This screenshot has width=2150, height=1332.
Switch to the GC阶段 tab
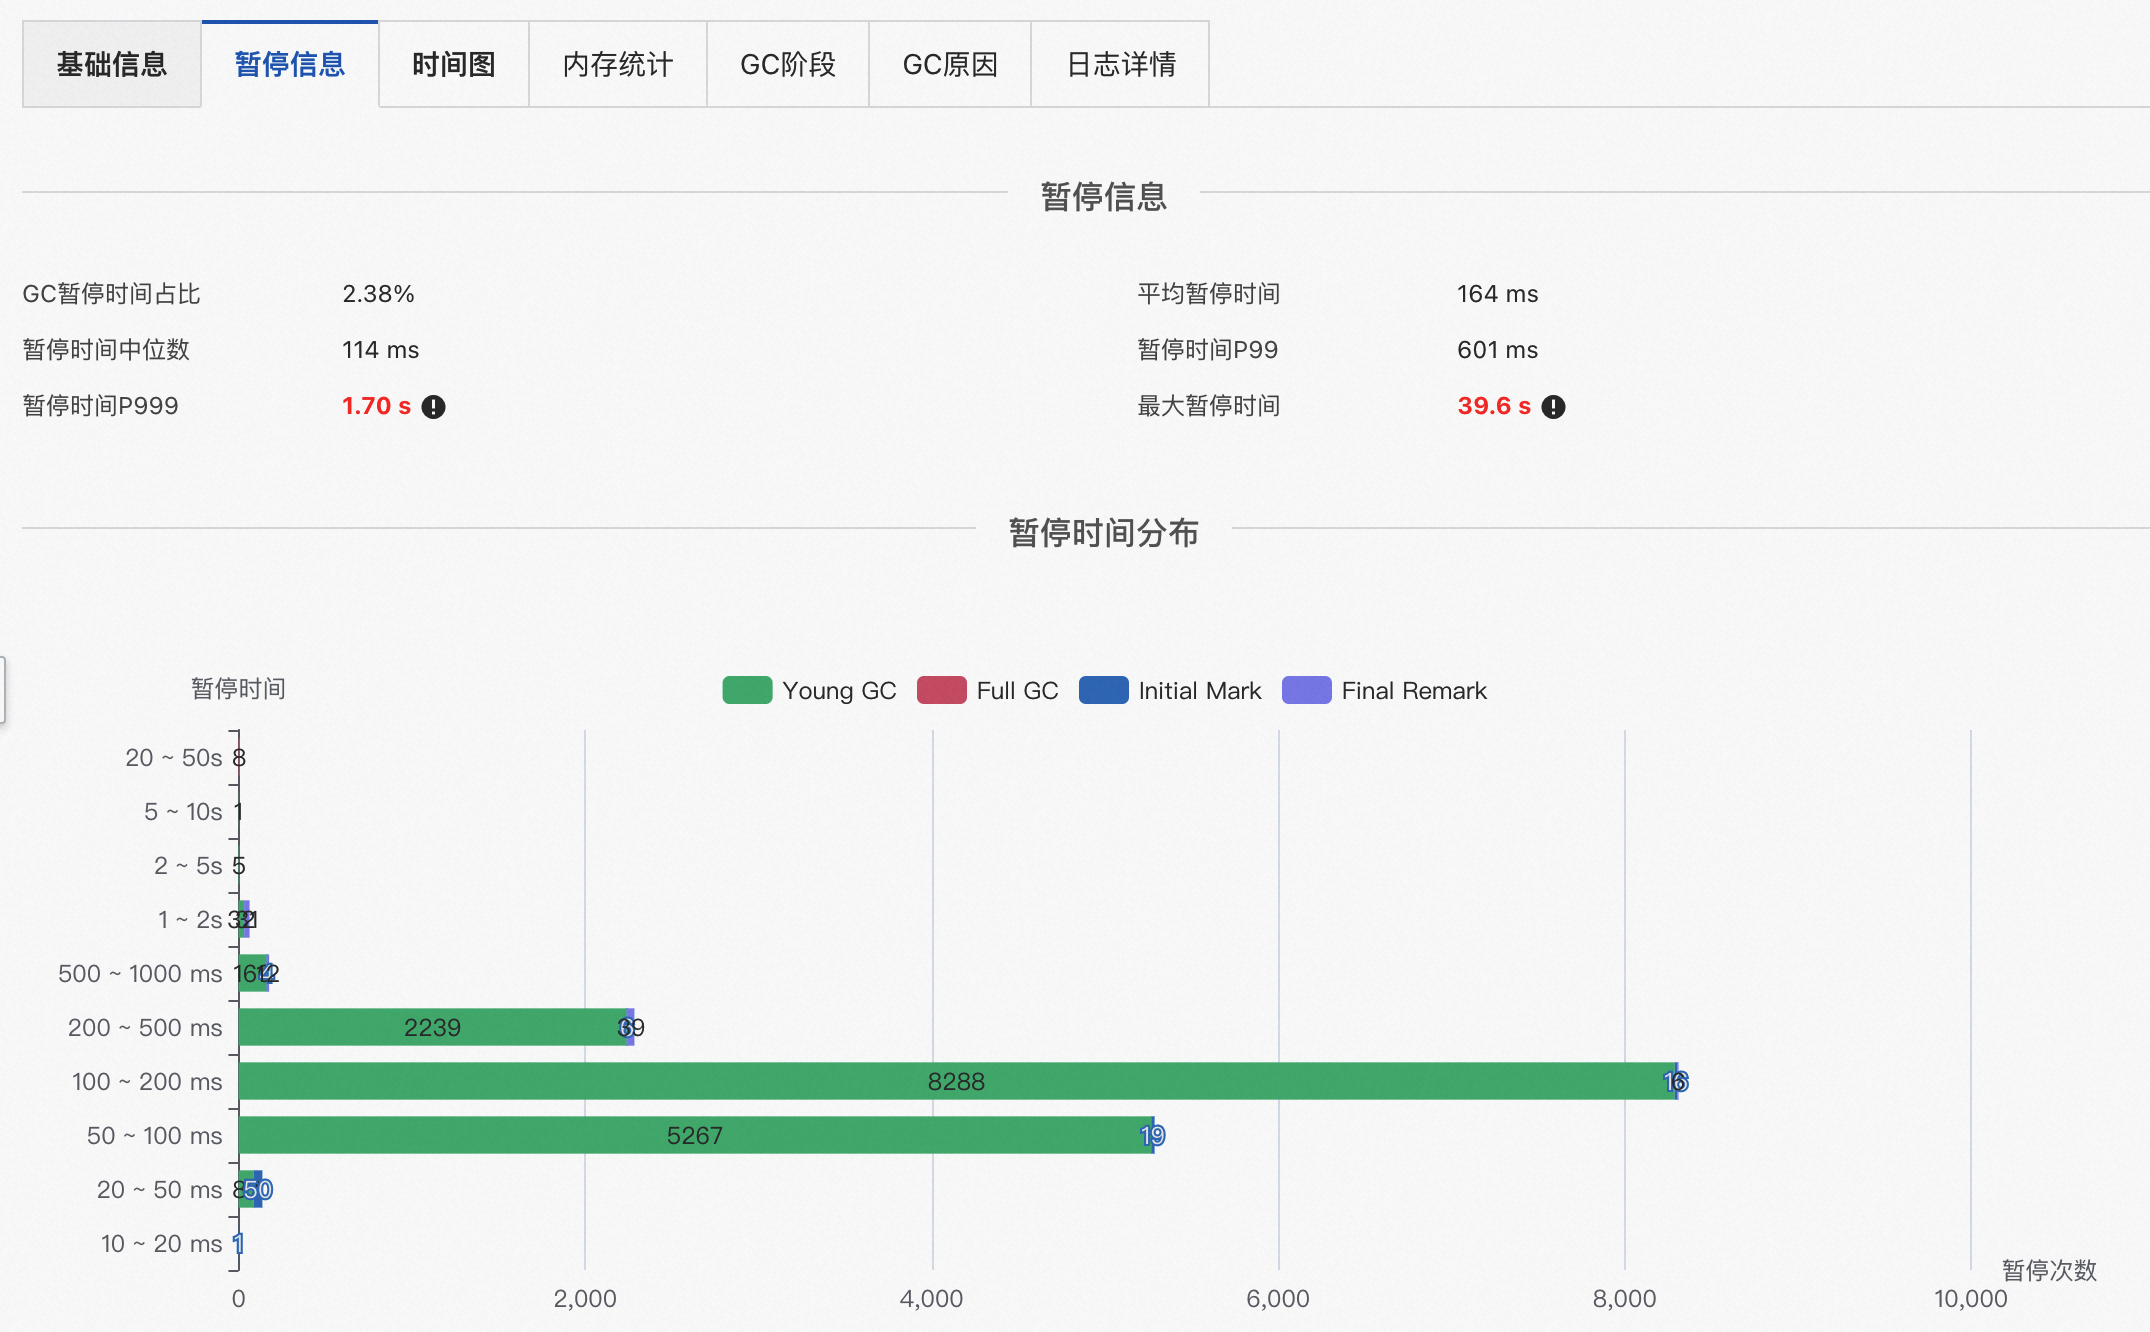point(787,64)
